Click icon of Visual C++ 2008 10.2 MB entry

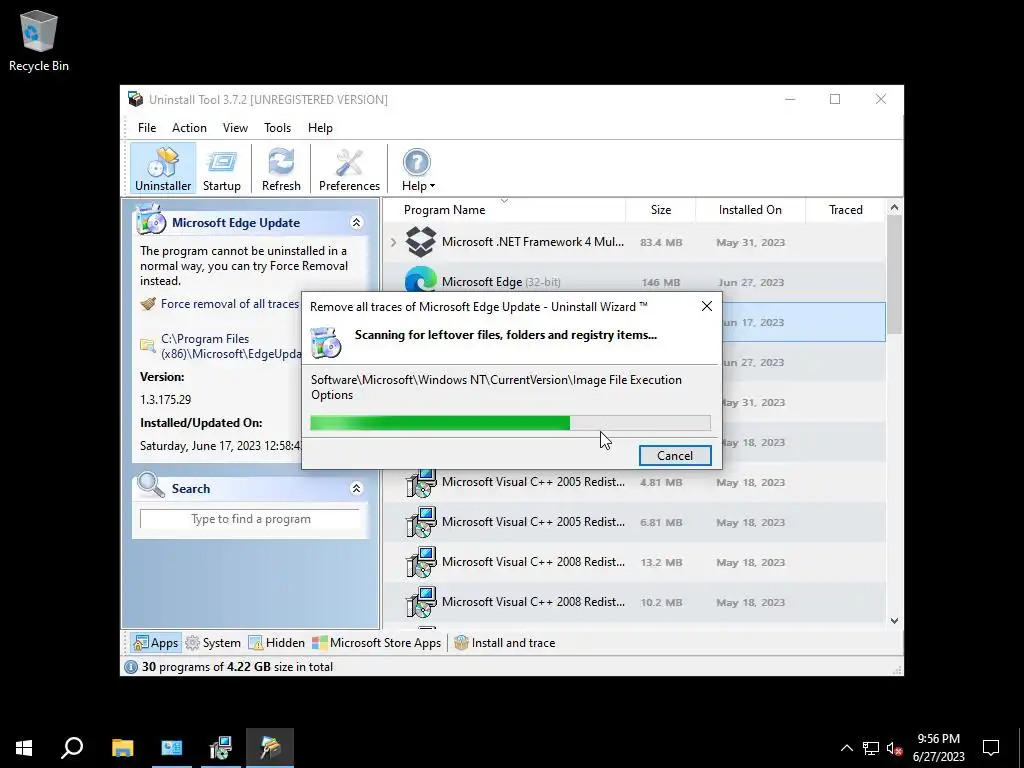421,602
